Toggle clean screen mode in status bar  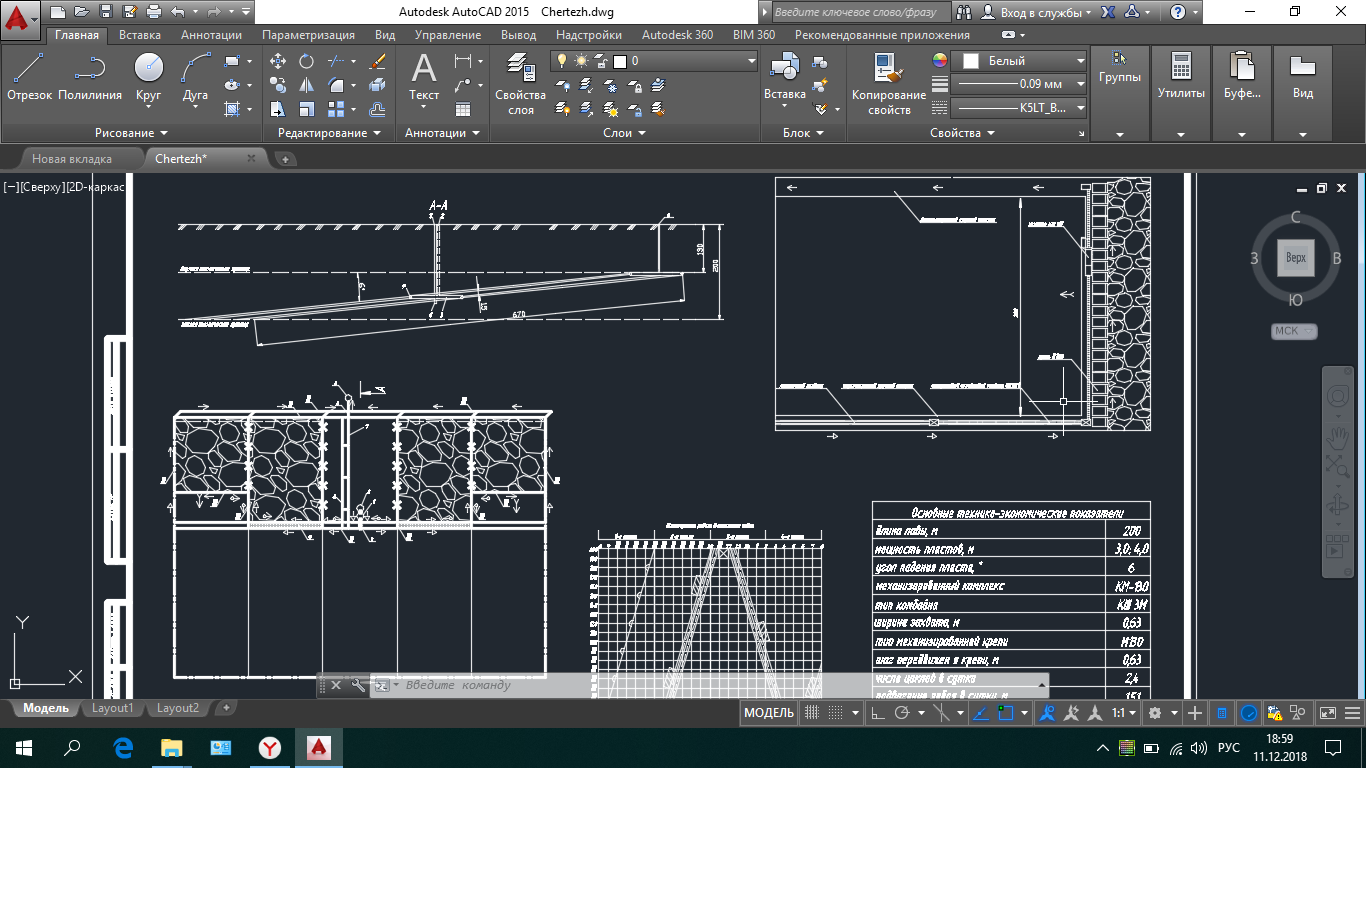click(1328, 713)
